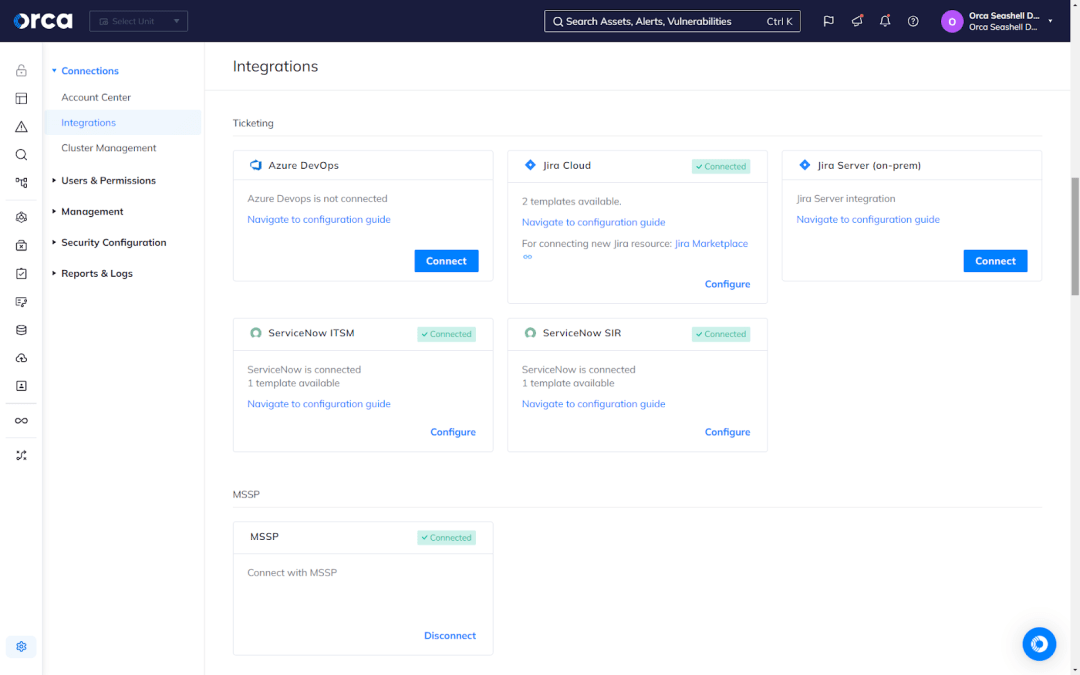Image resolution: width=1080 pixels, height=675 pixels.
Task: Open the magnifier discovery icon in sidebar
Action: [21, 155]
